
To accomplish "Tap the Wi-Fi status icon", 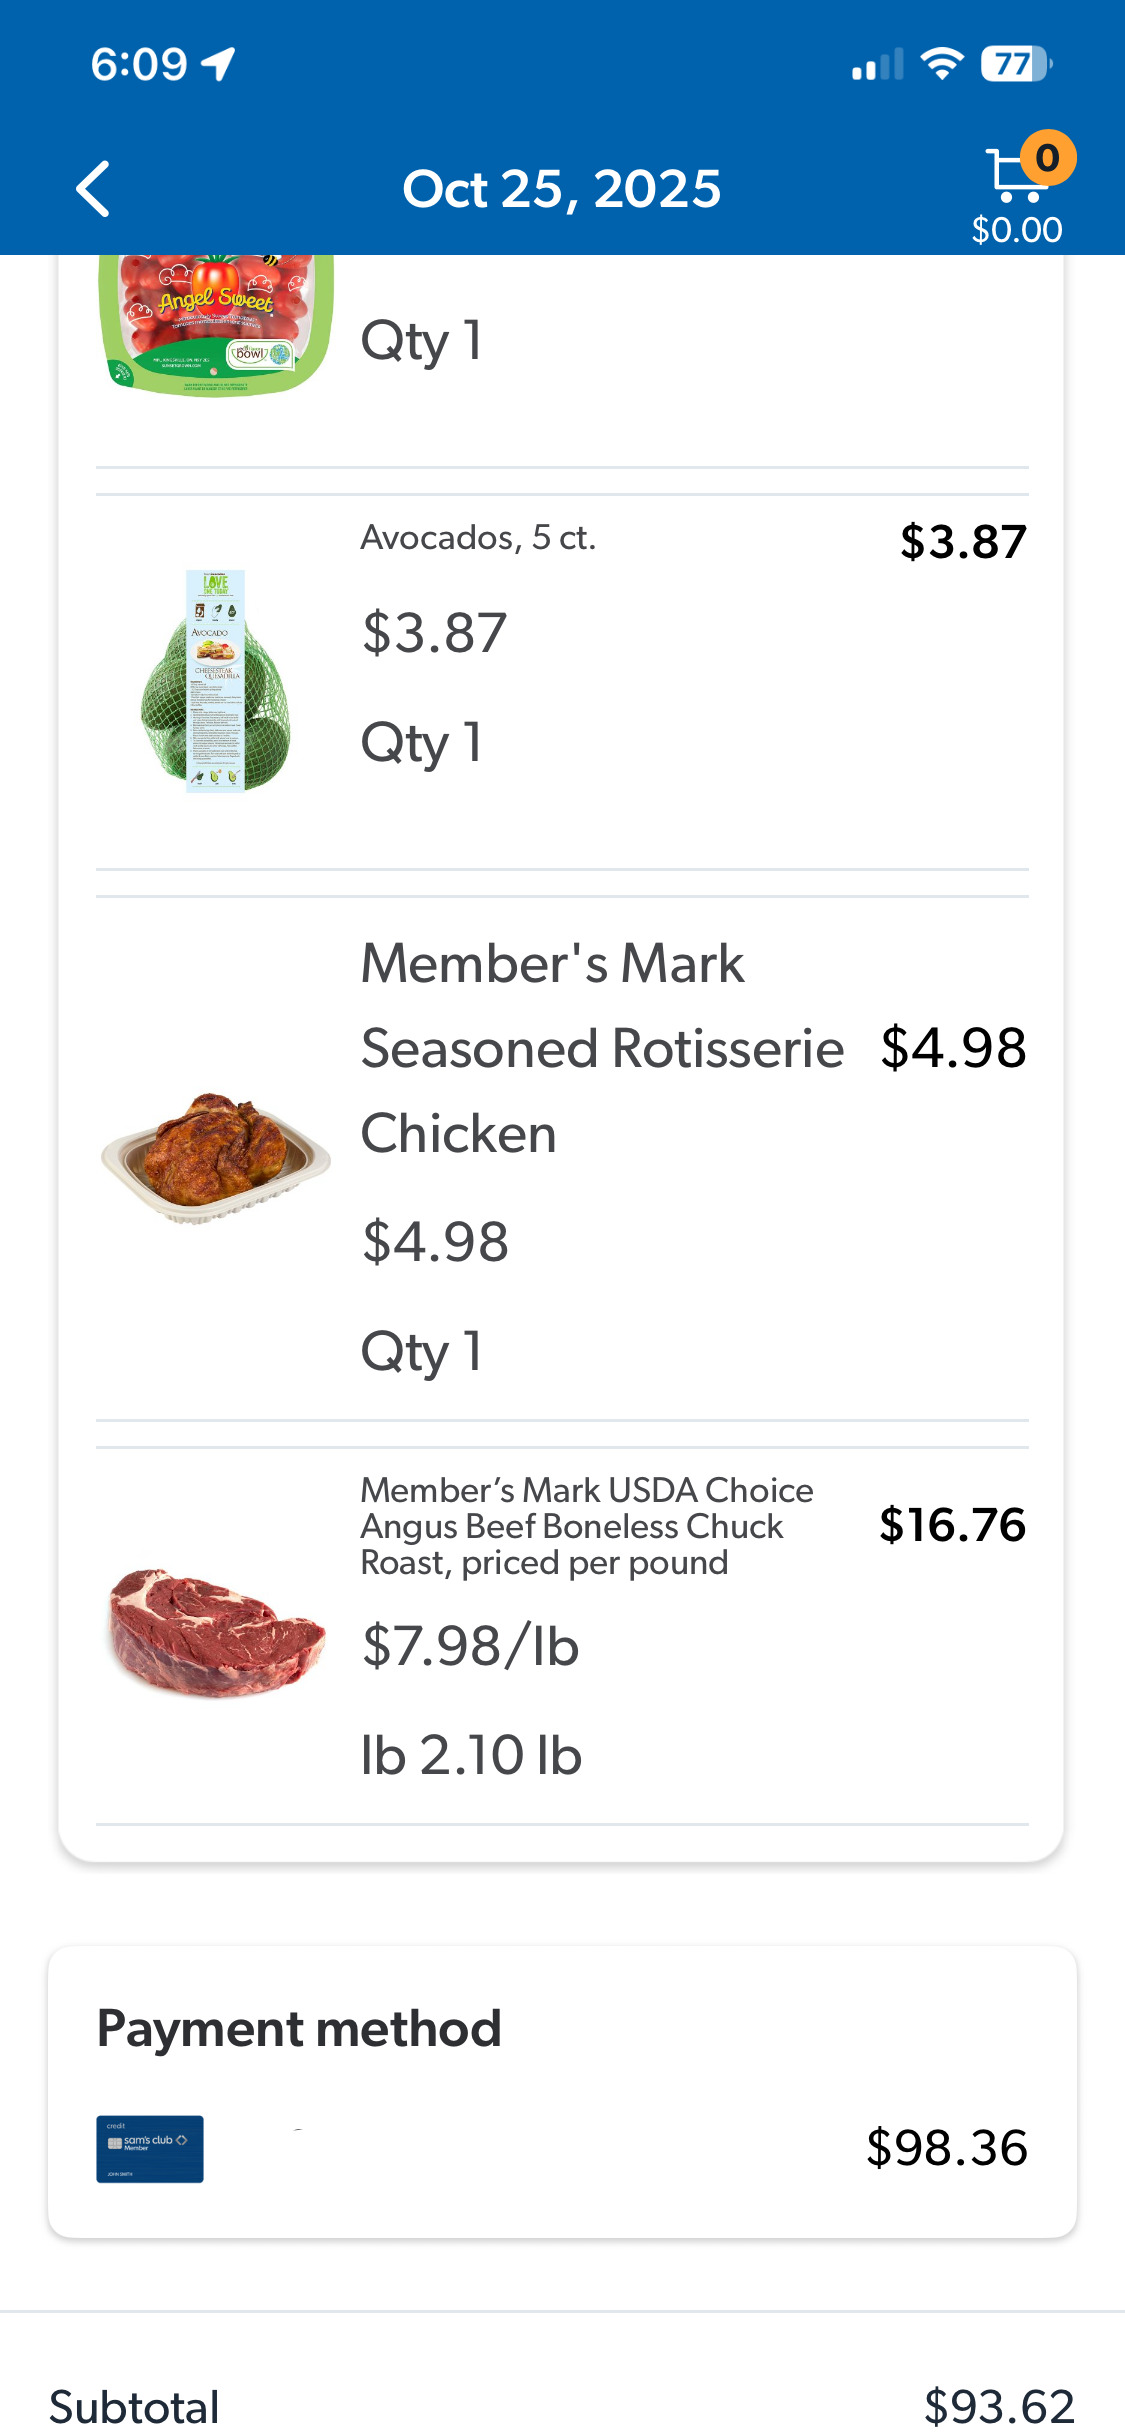I will click(941, 64).
